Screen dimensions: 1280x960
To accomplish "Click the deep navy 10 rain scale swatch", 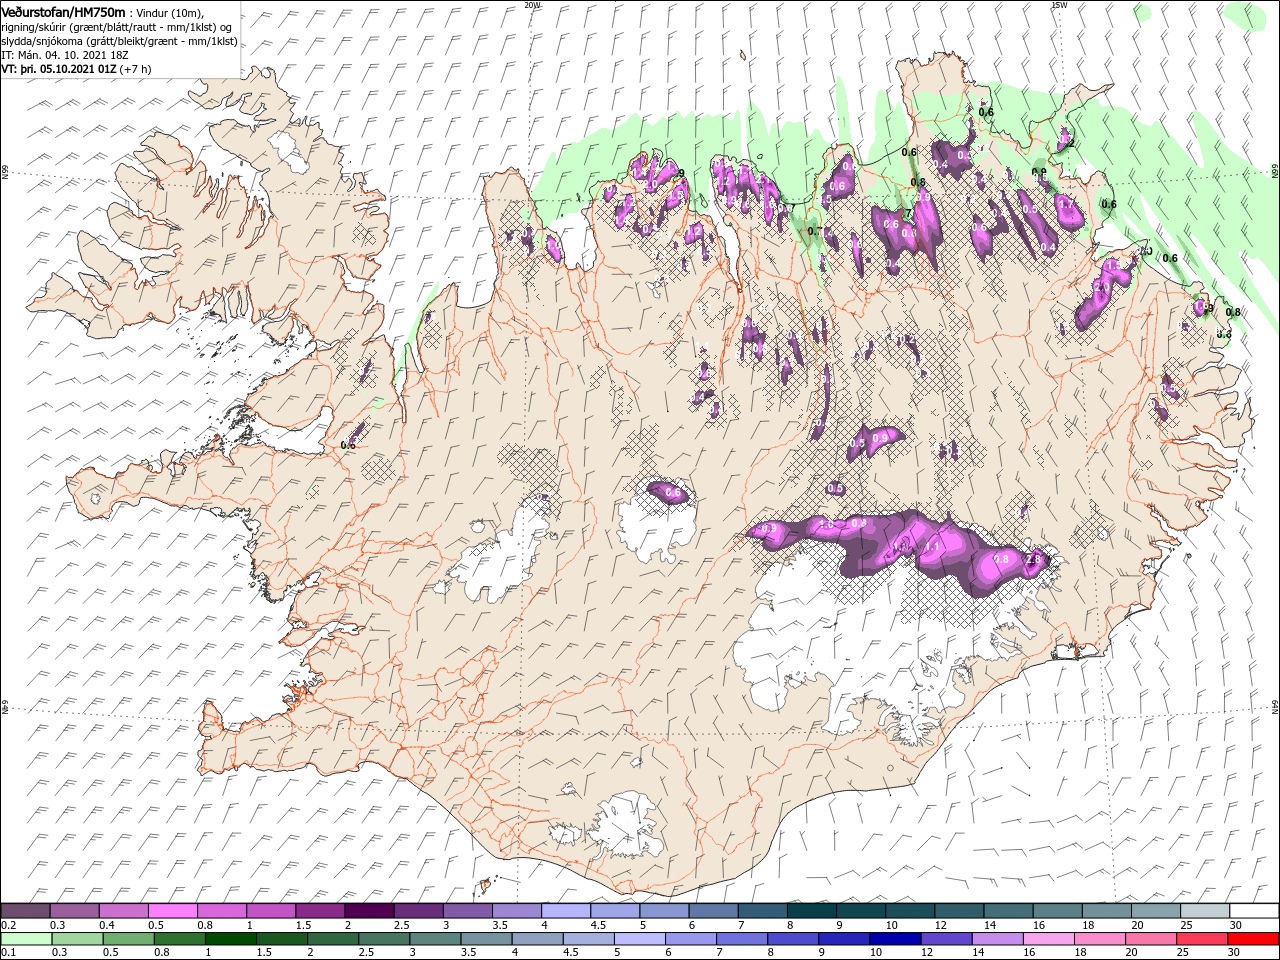I will point(896,939).
